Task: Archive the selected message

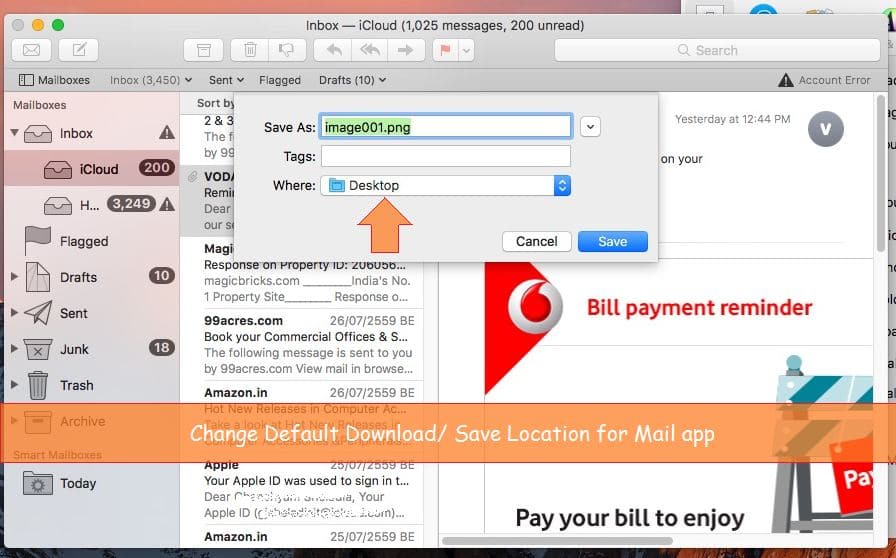Action: point(203,50)
